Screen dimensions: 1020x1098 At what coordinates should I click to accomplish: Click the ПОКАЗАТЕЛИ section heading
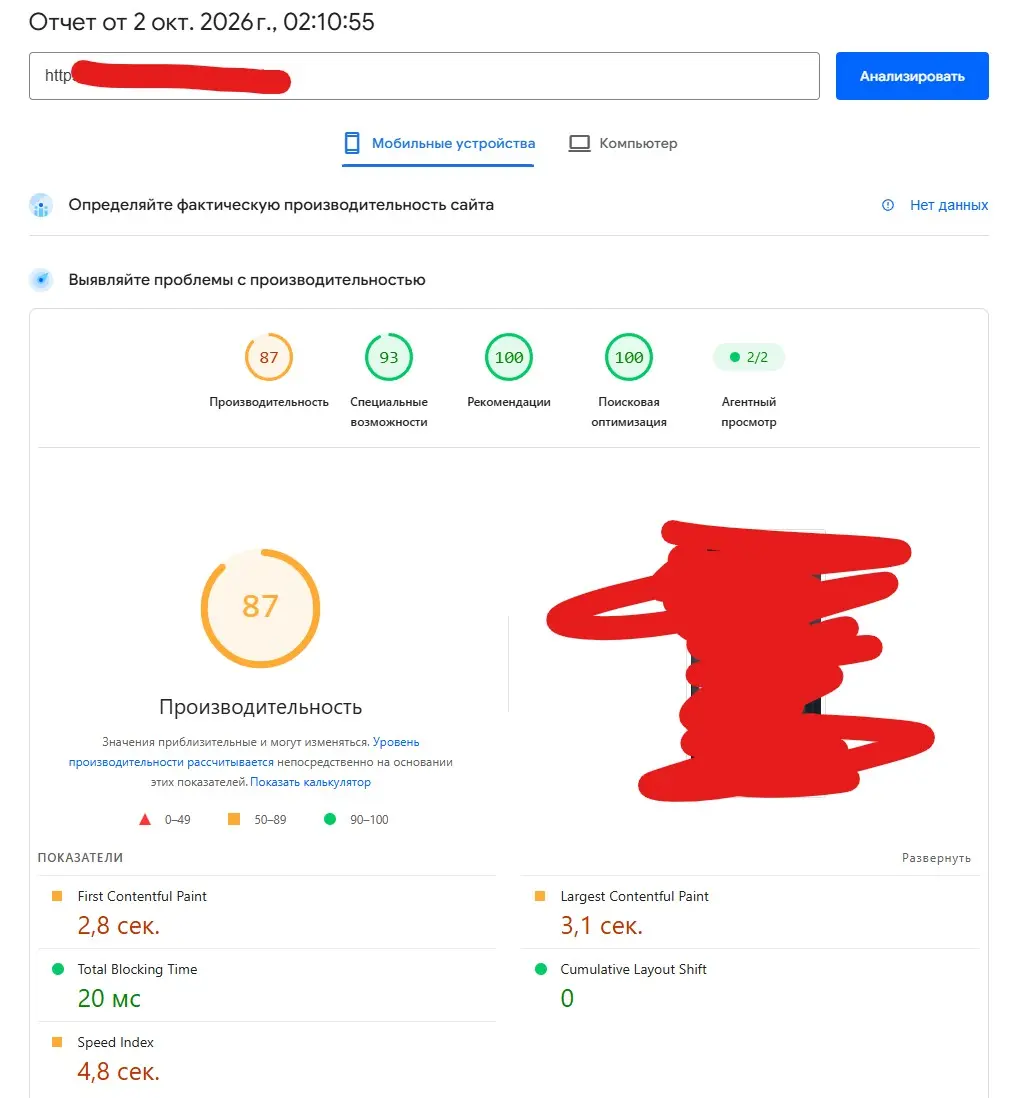[81, 858]
